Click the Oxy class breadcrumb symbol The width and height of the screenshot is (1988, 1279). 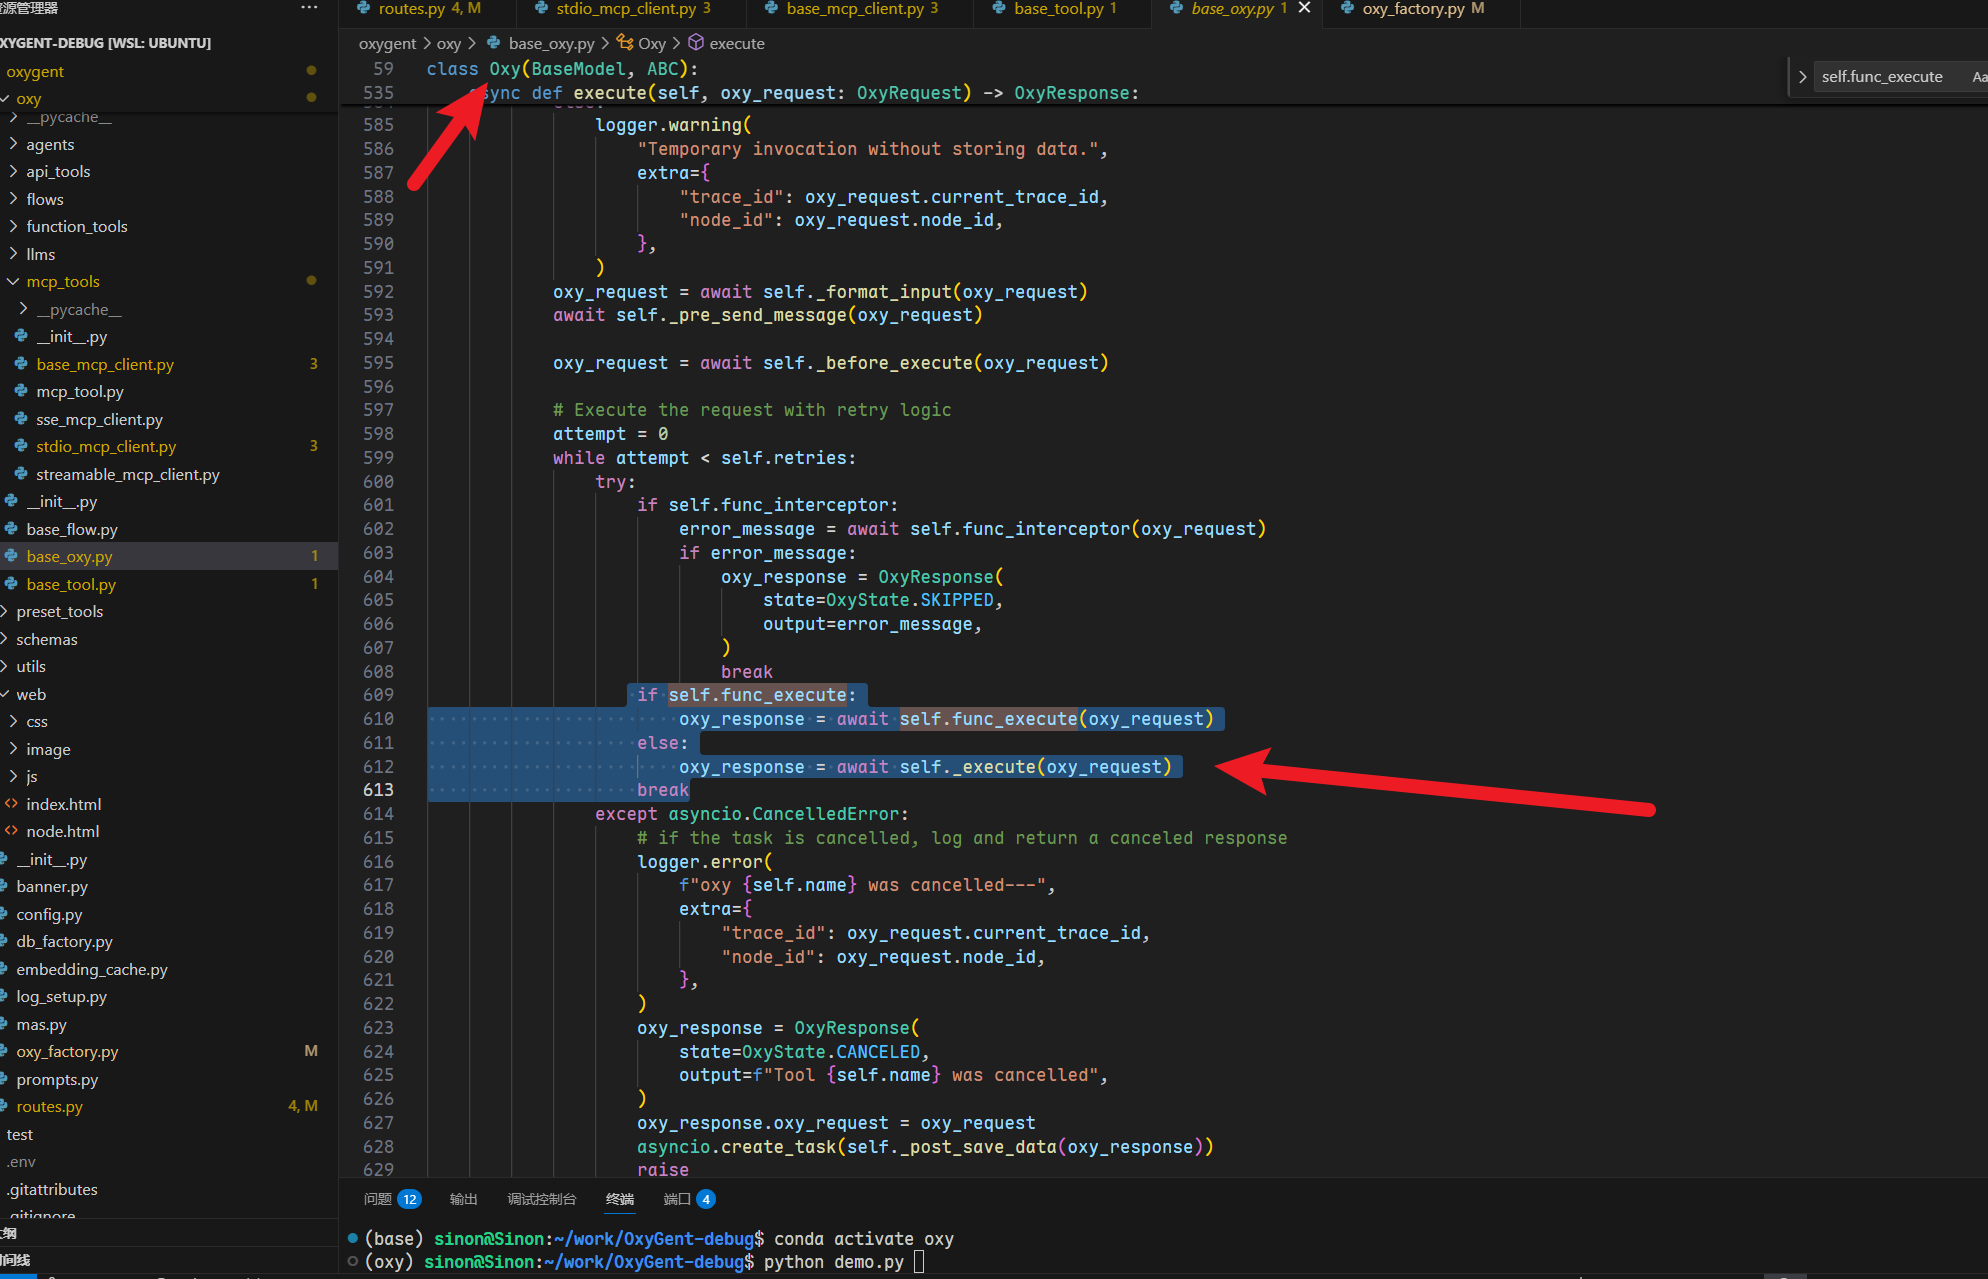pos(651,43)
